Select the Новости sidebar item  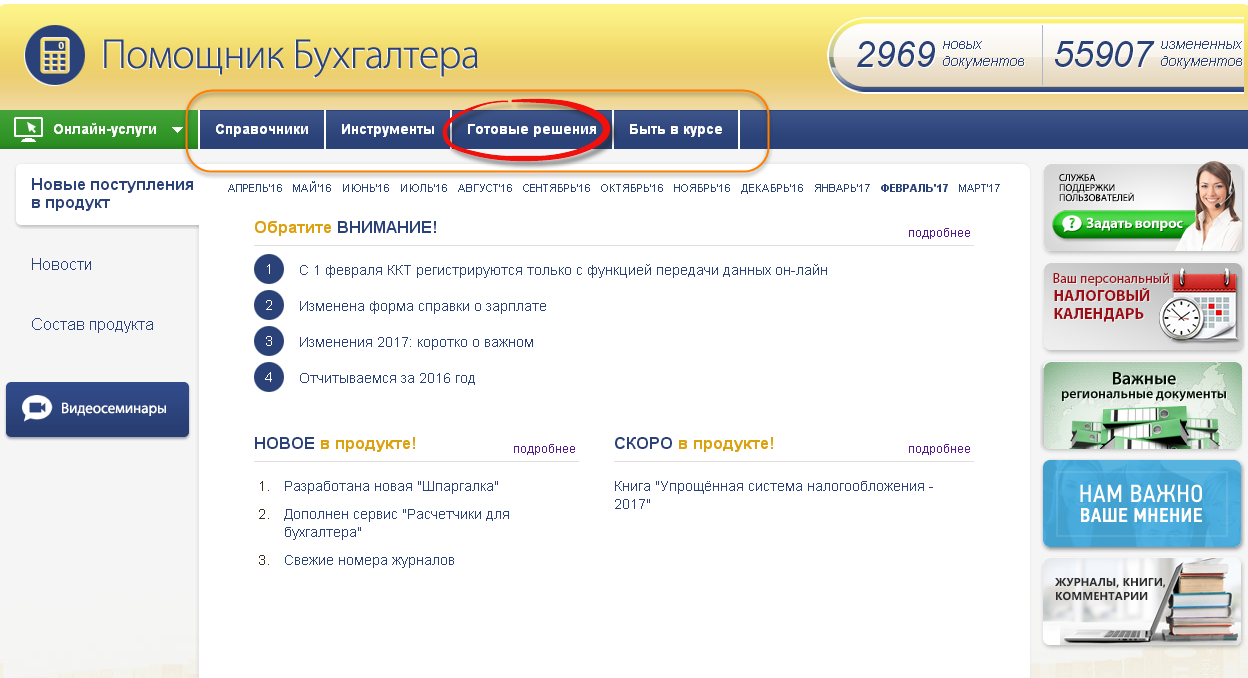61,265
